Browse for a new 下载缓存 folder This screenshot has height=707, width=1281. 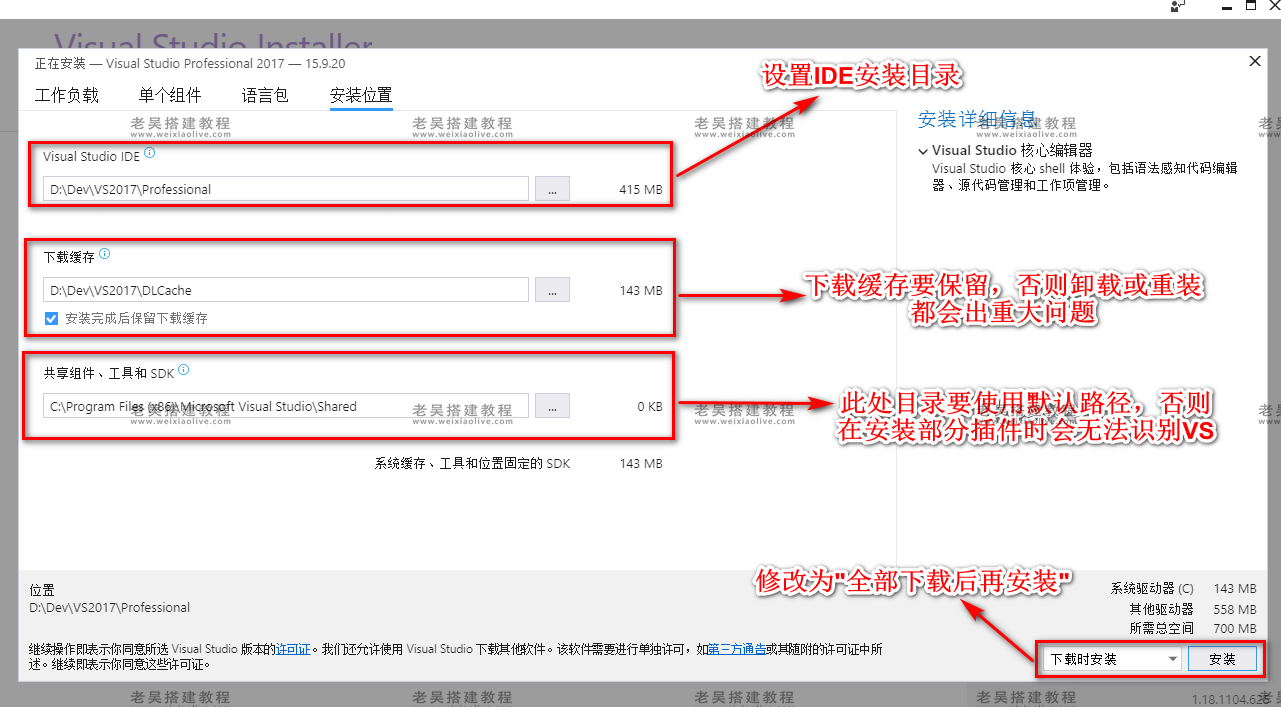[x=552, y=290]
